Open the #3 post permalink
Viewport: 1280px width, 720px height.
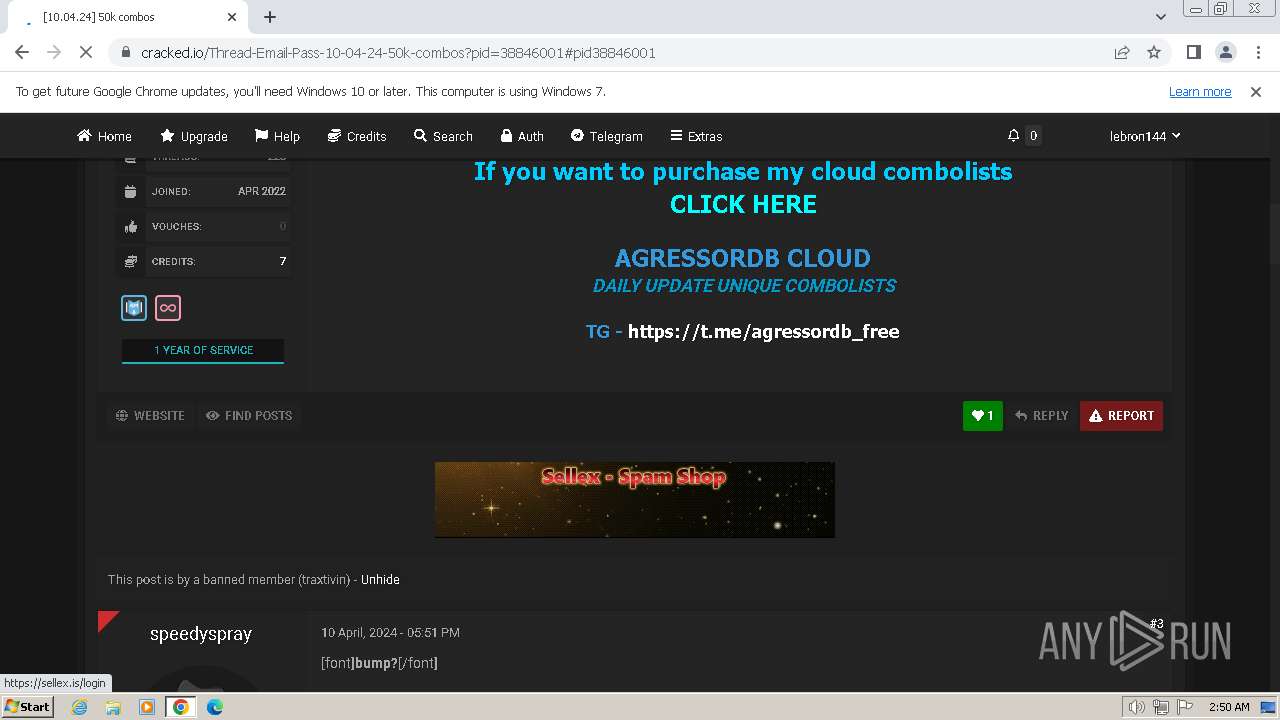1156,624
